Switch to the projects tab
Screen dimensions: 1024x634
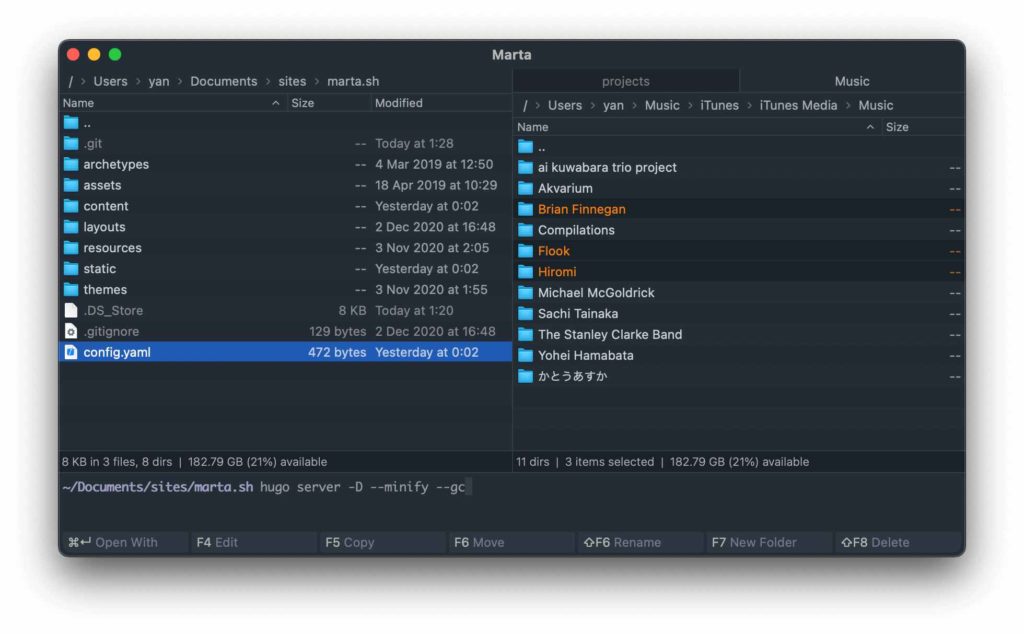tap(626, 81)
